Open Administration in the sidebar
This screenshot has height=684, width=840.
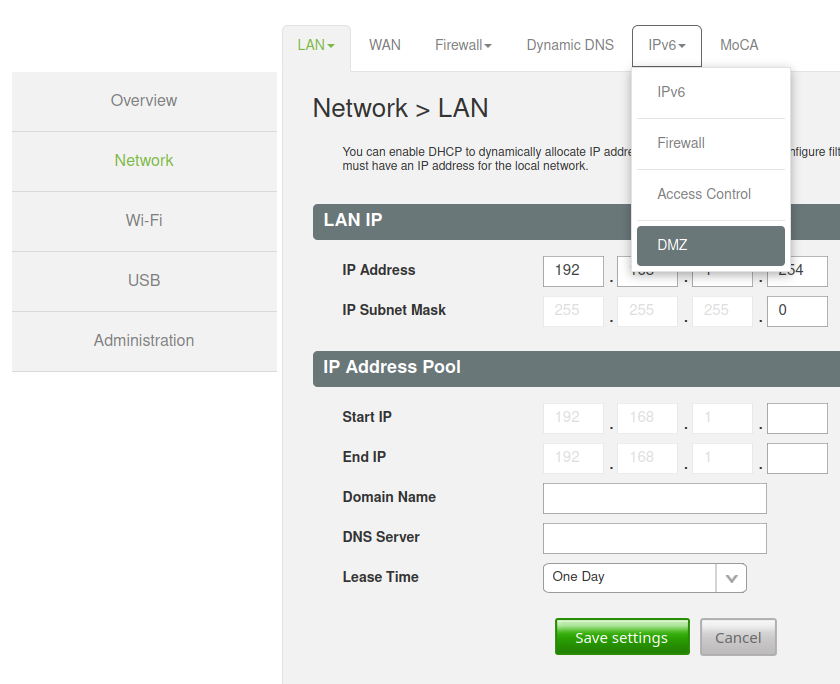tap(144, 341)
